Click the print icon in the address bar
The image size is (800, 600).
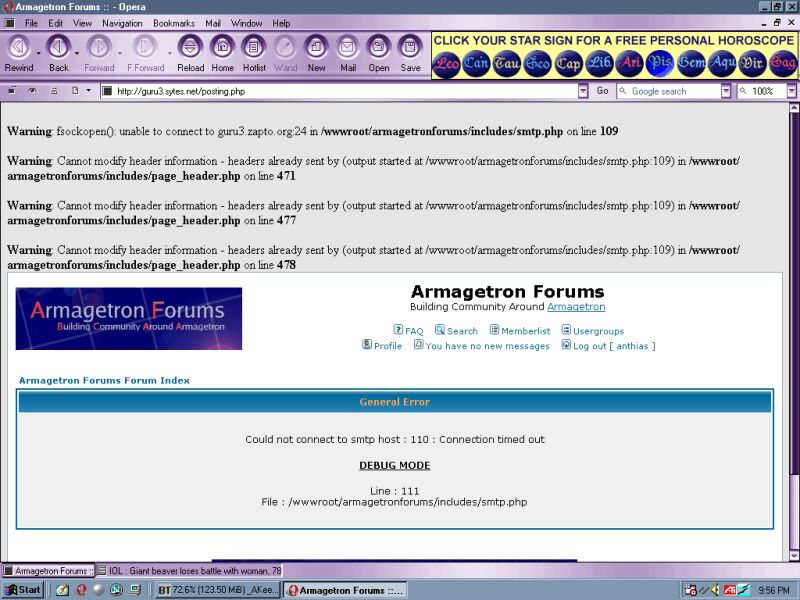tap(54, 91)
